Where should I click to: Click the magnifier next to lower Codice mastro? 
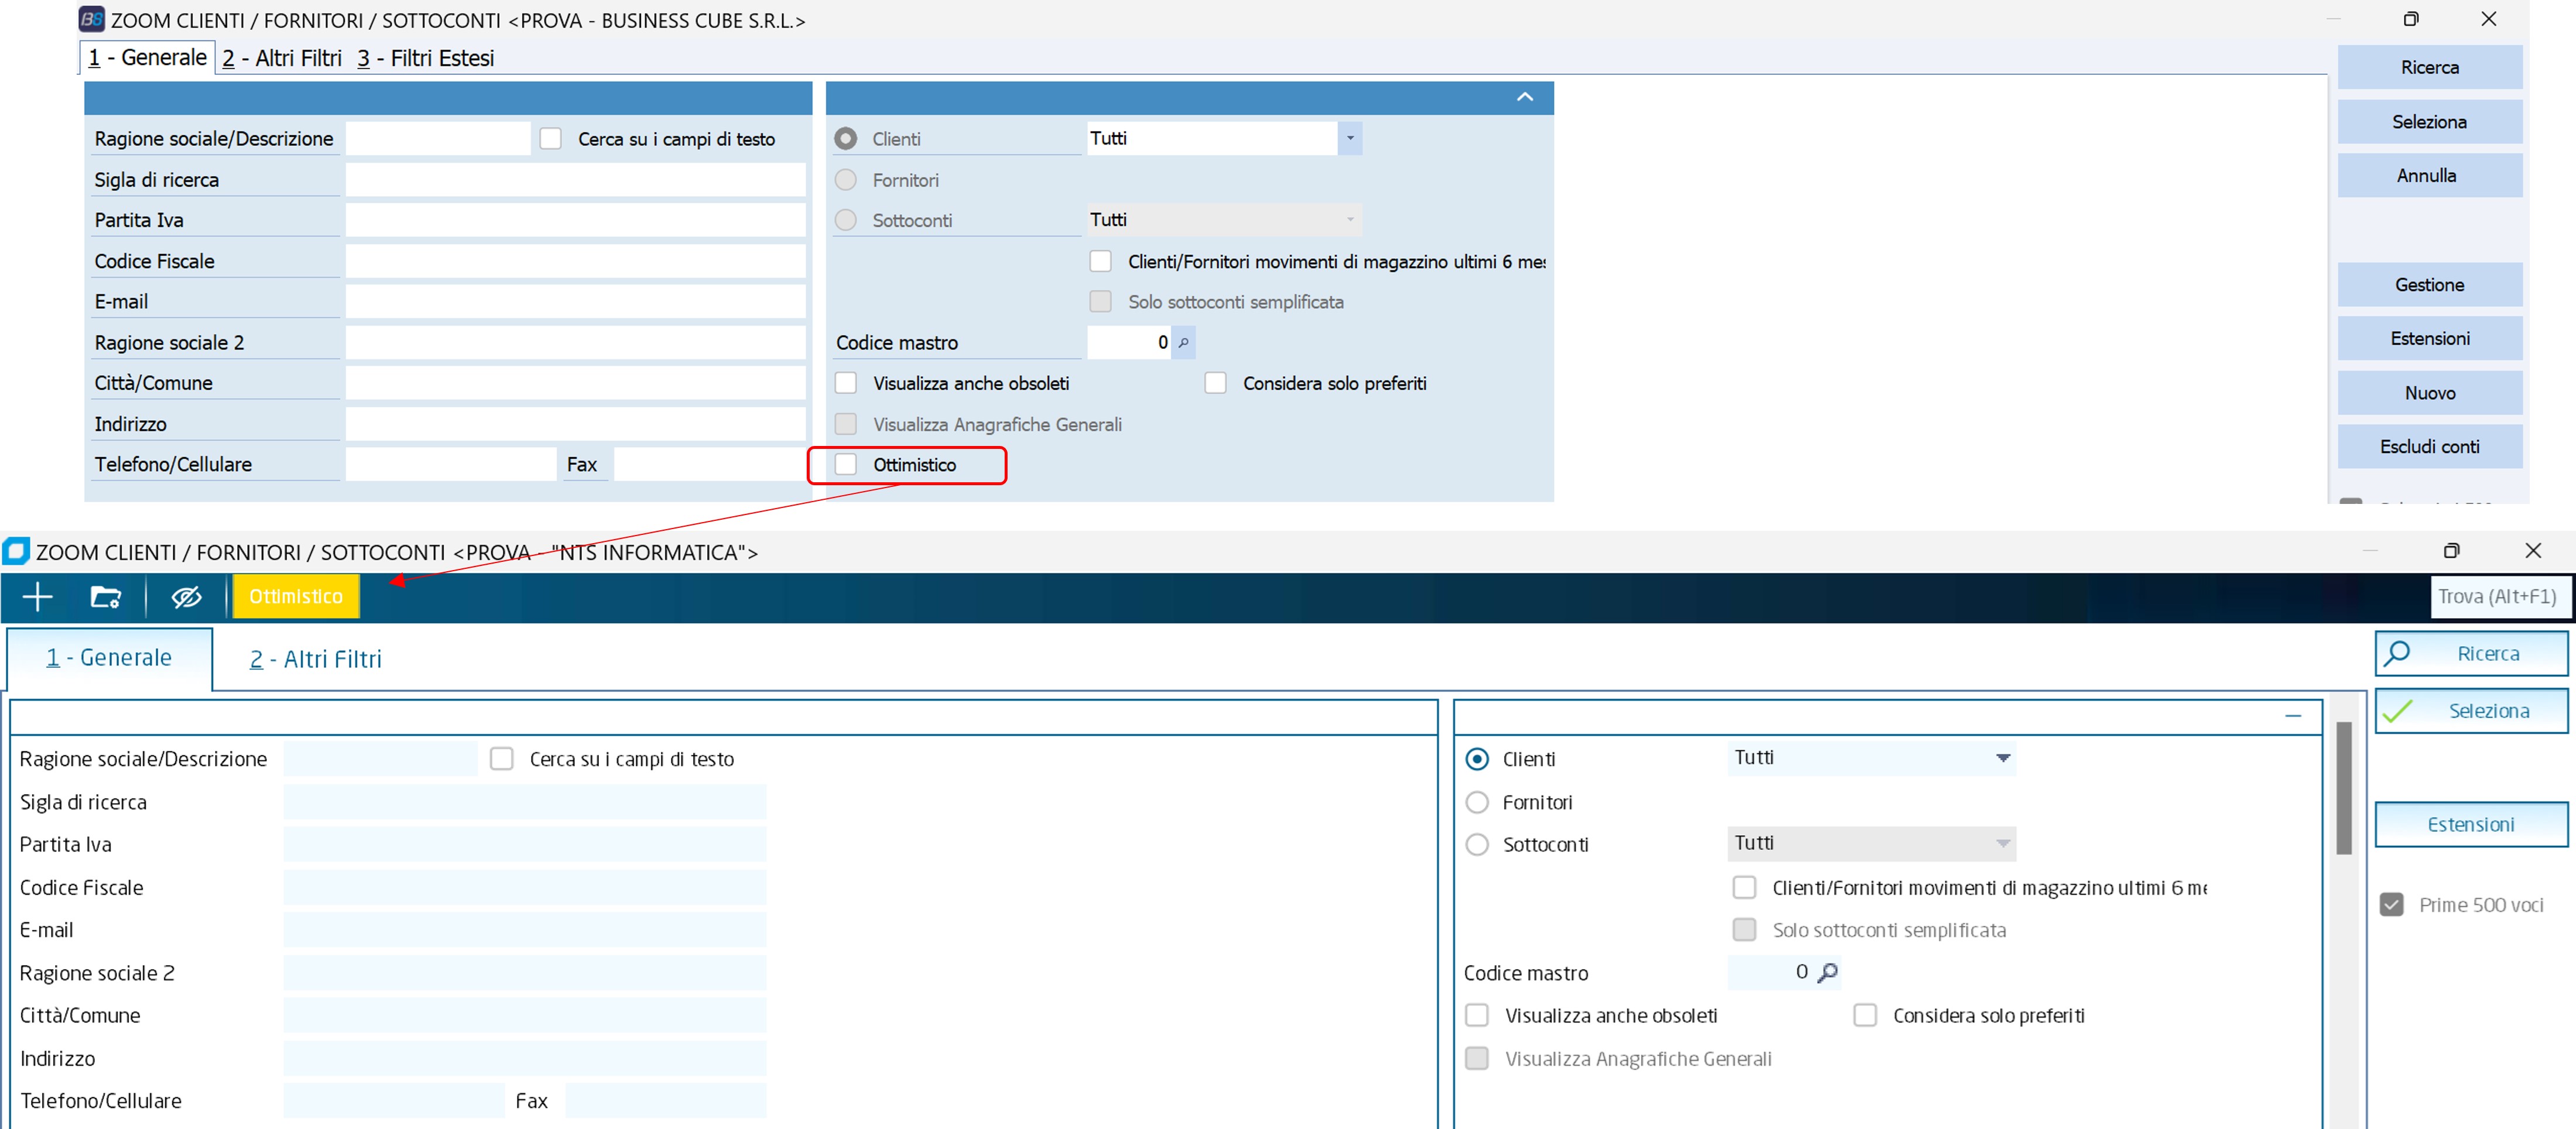pos(1827,972)
